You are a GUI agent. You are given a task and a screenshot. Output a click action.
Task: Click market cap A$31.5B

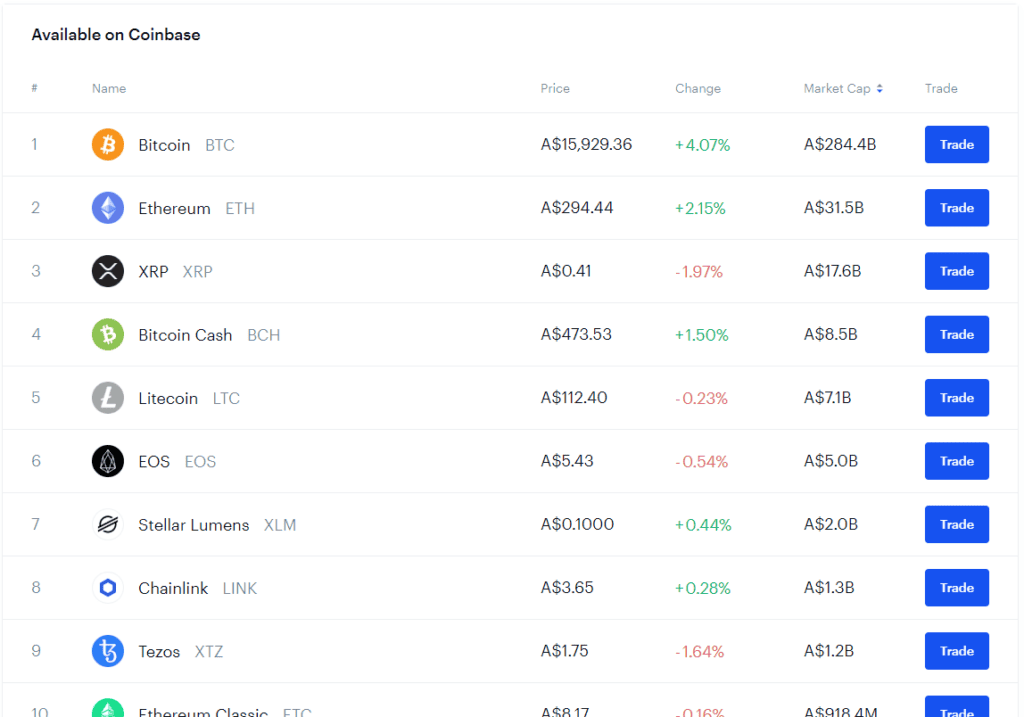[x=834, y=208]
